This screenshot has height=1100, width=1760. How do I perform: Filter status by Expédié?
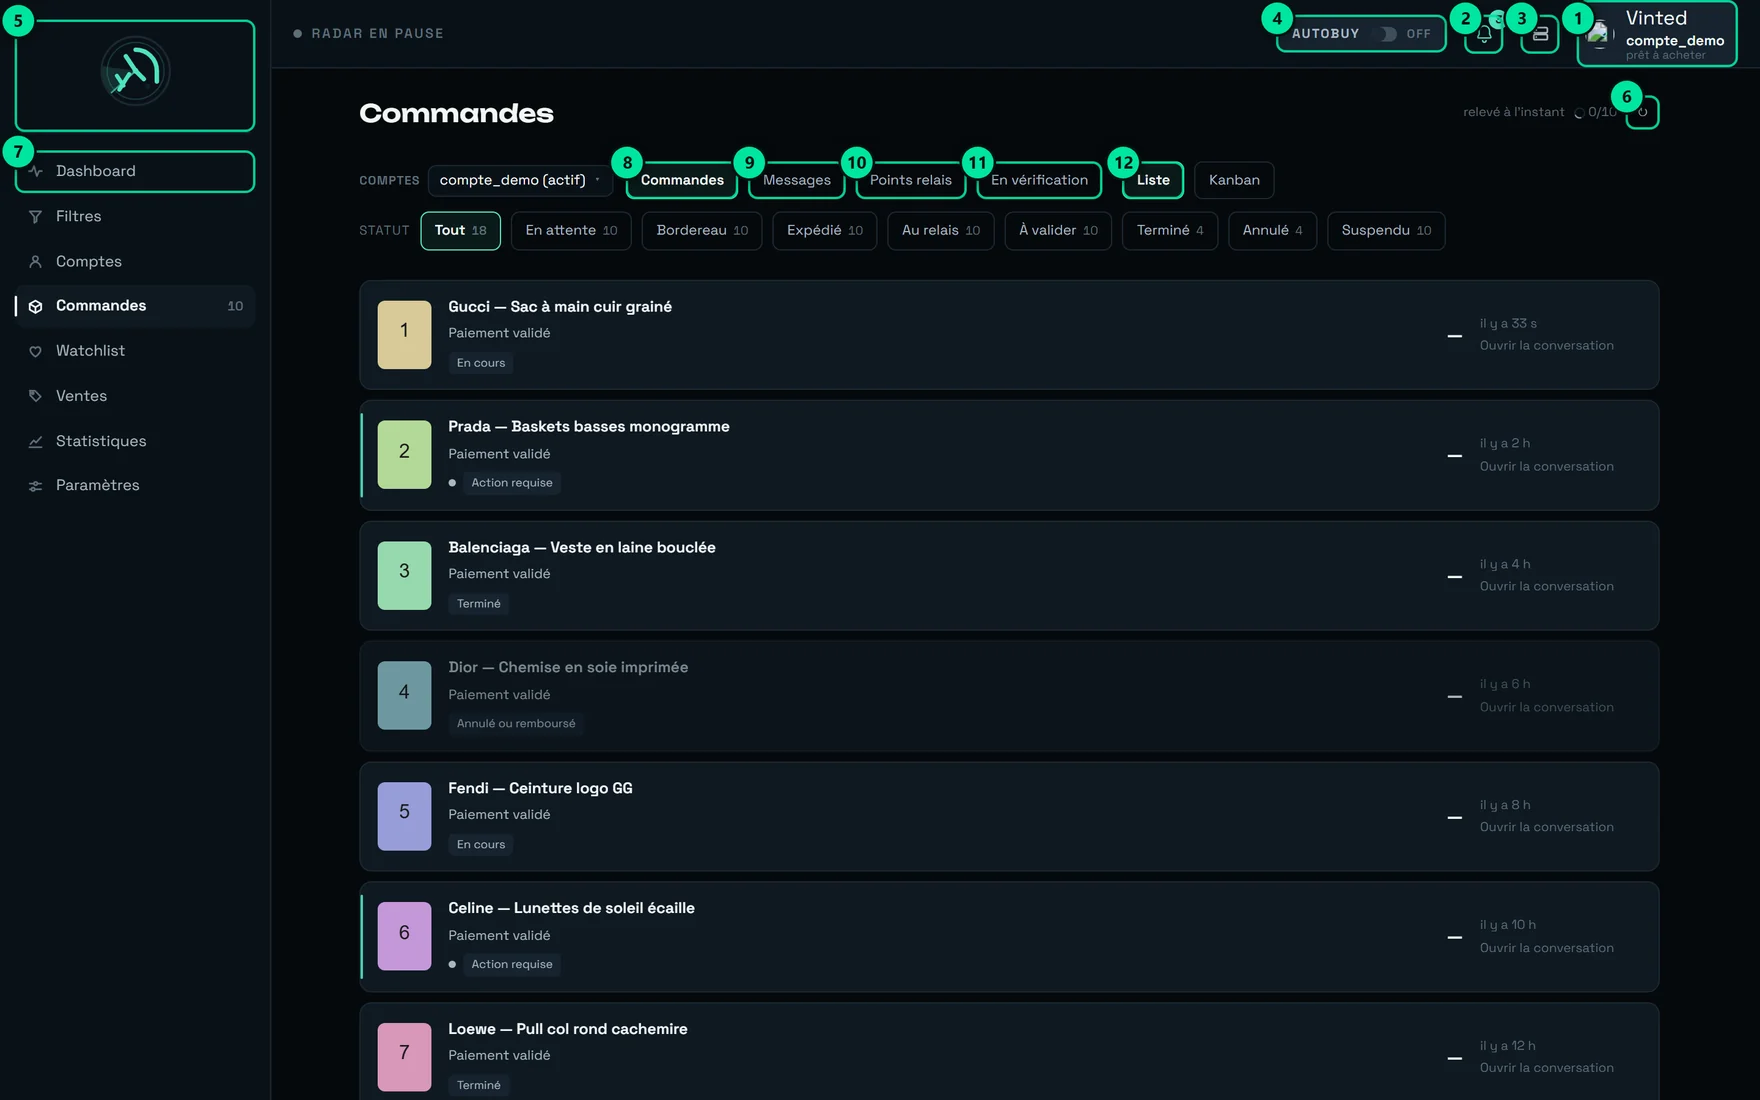(825, 231)
